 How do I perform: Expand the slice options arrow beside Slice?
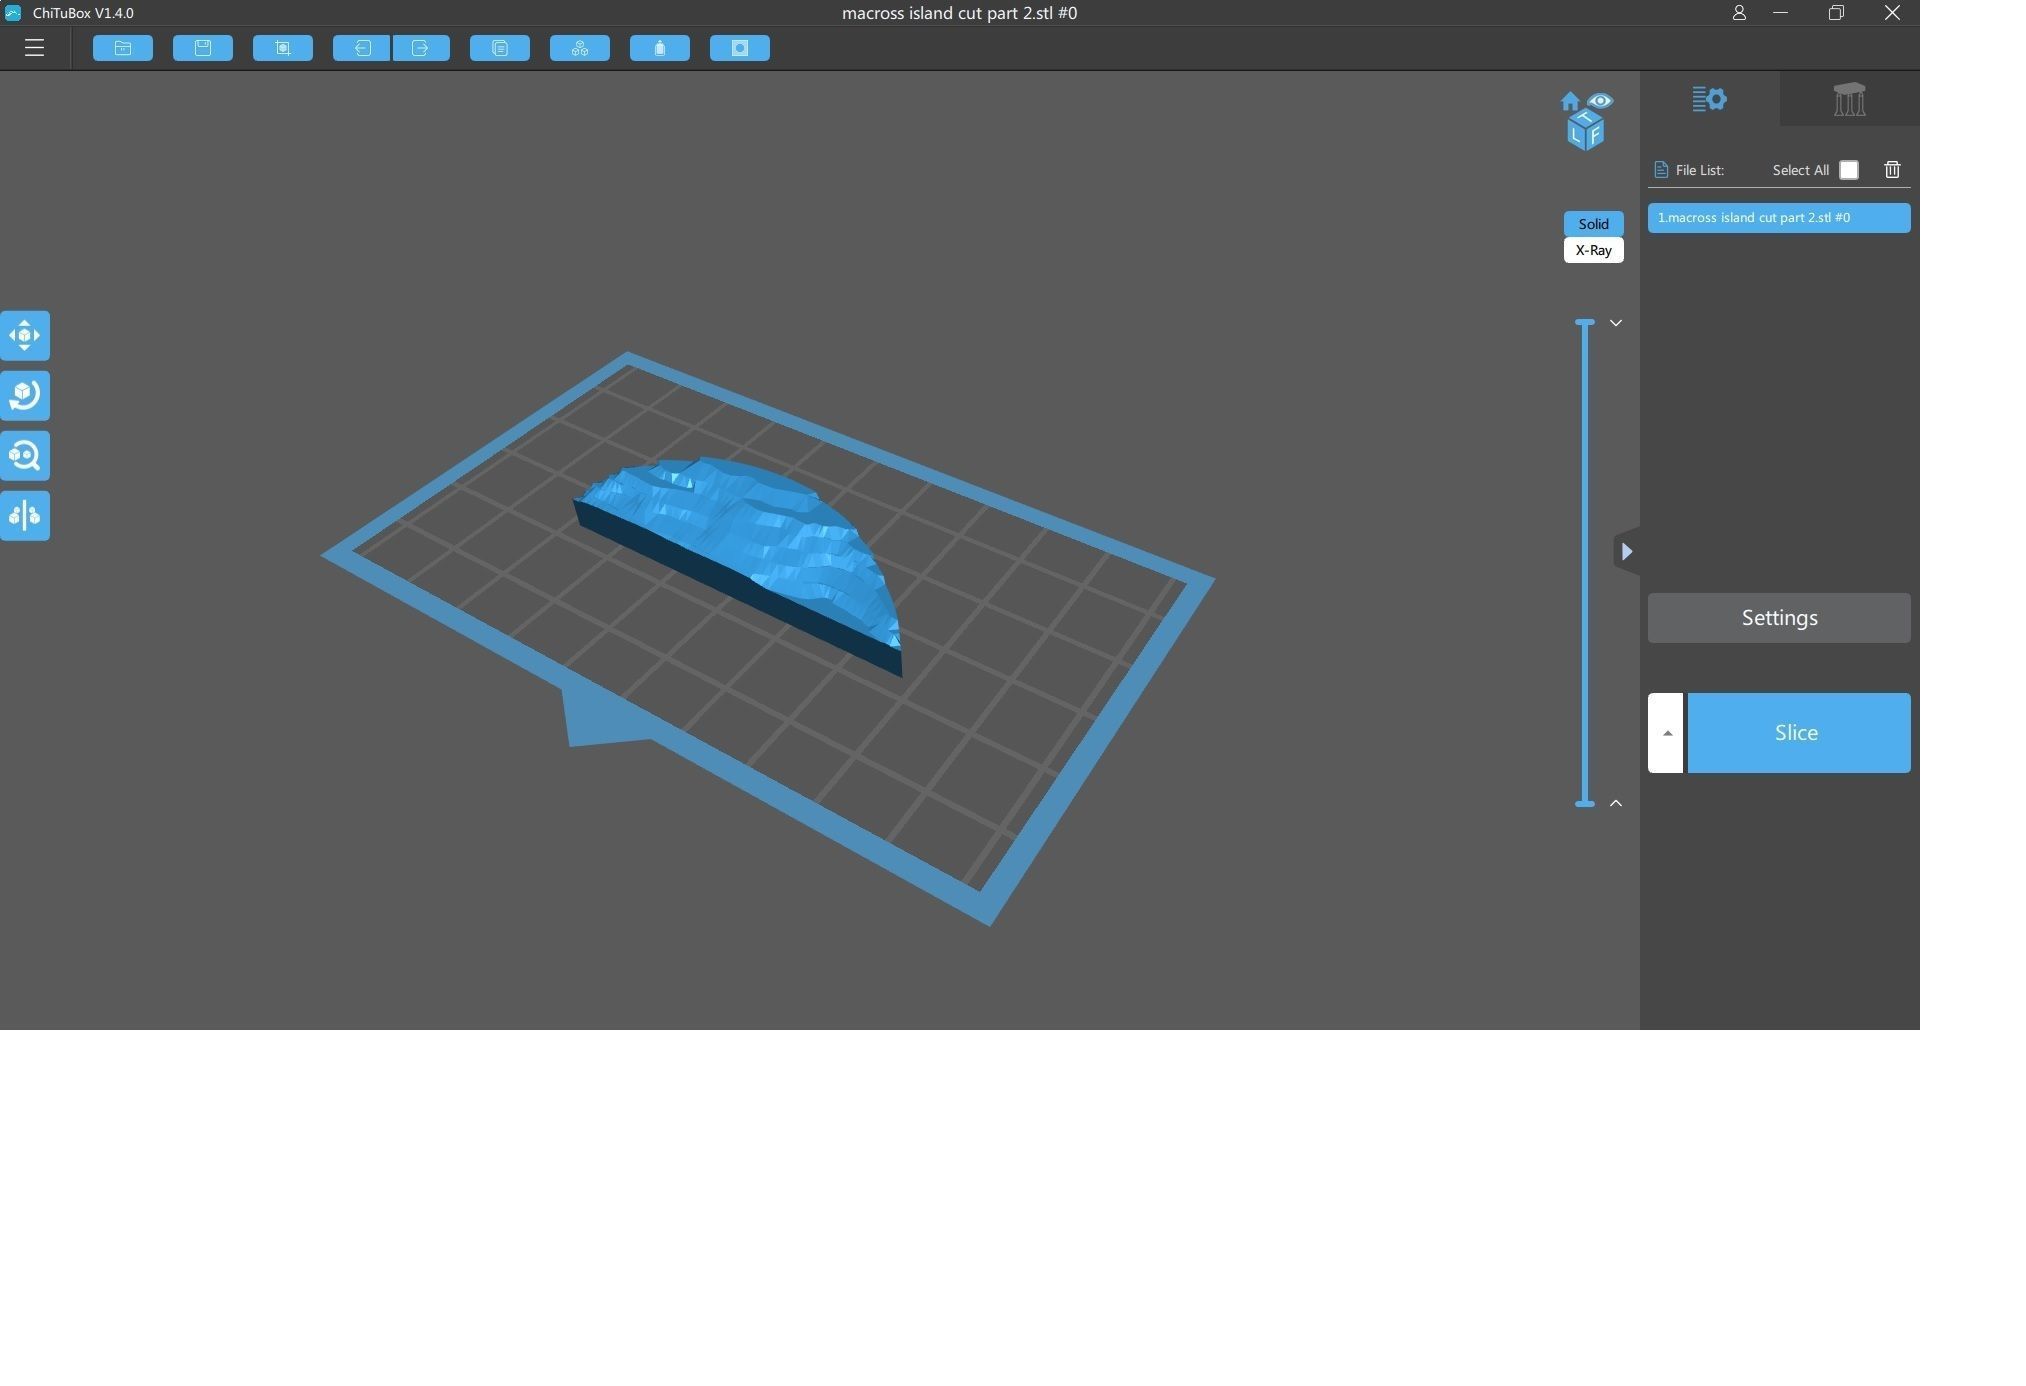point(1666,733)
